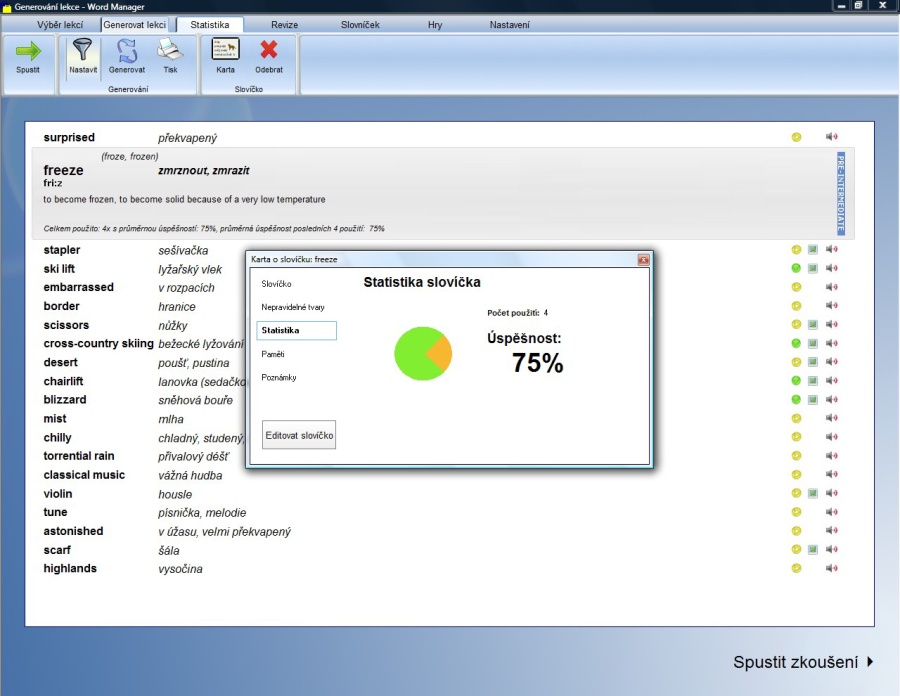Image resolution: width=900 pixels, height=696 pixels.
Task: Select Paměti section in word card
Action: pos(273,354)
